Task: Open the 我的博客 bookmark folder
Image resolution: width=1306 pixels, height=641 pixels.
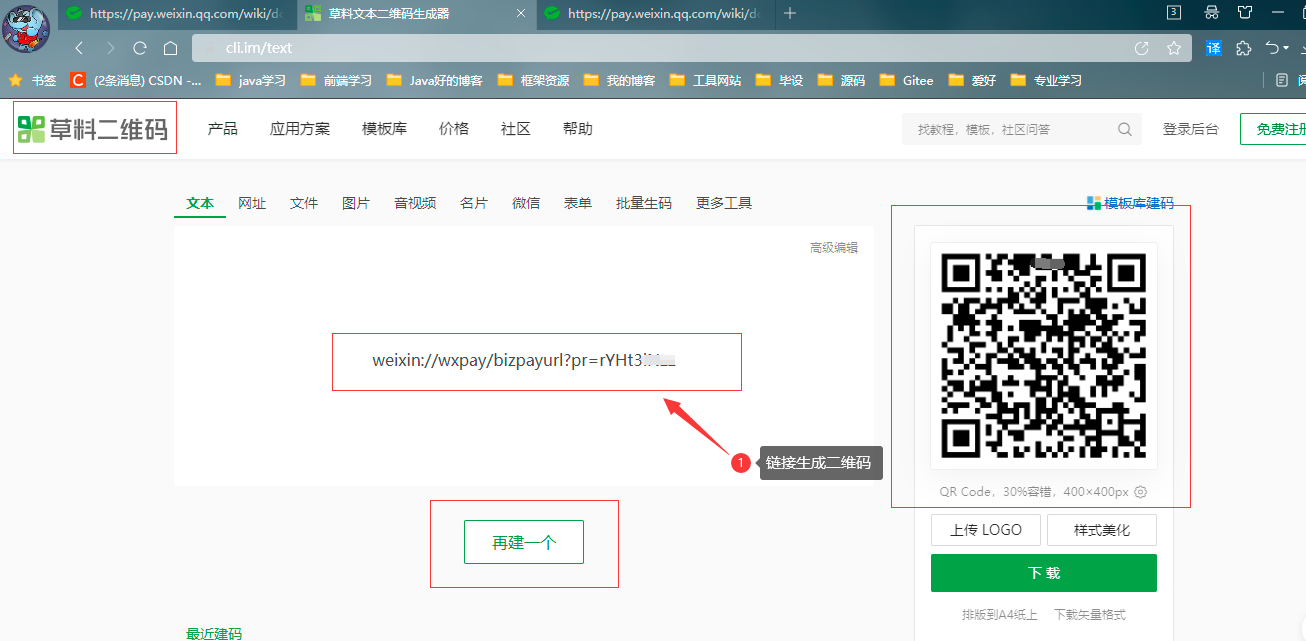Action: (x=619, y=80)
